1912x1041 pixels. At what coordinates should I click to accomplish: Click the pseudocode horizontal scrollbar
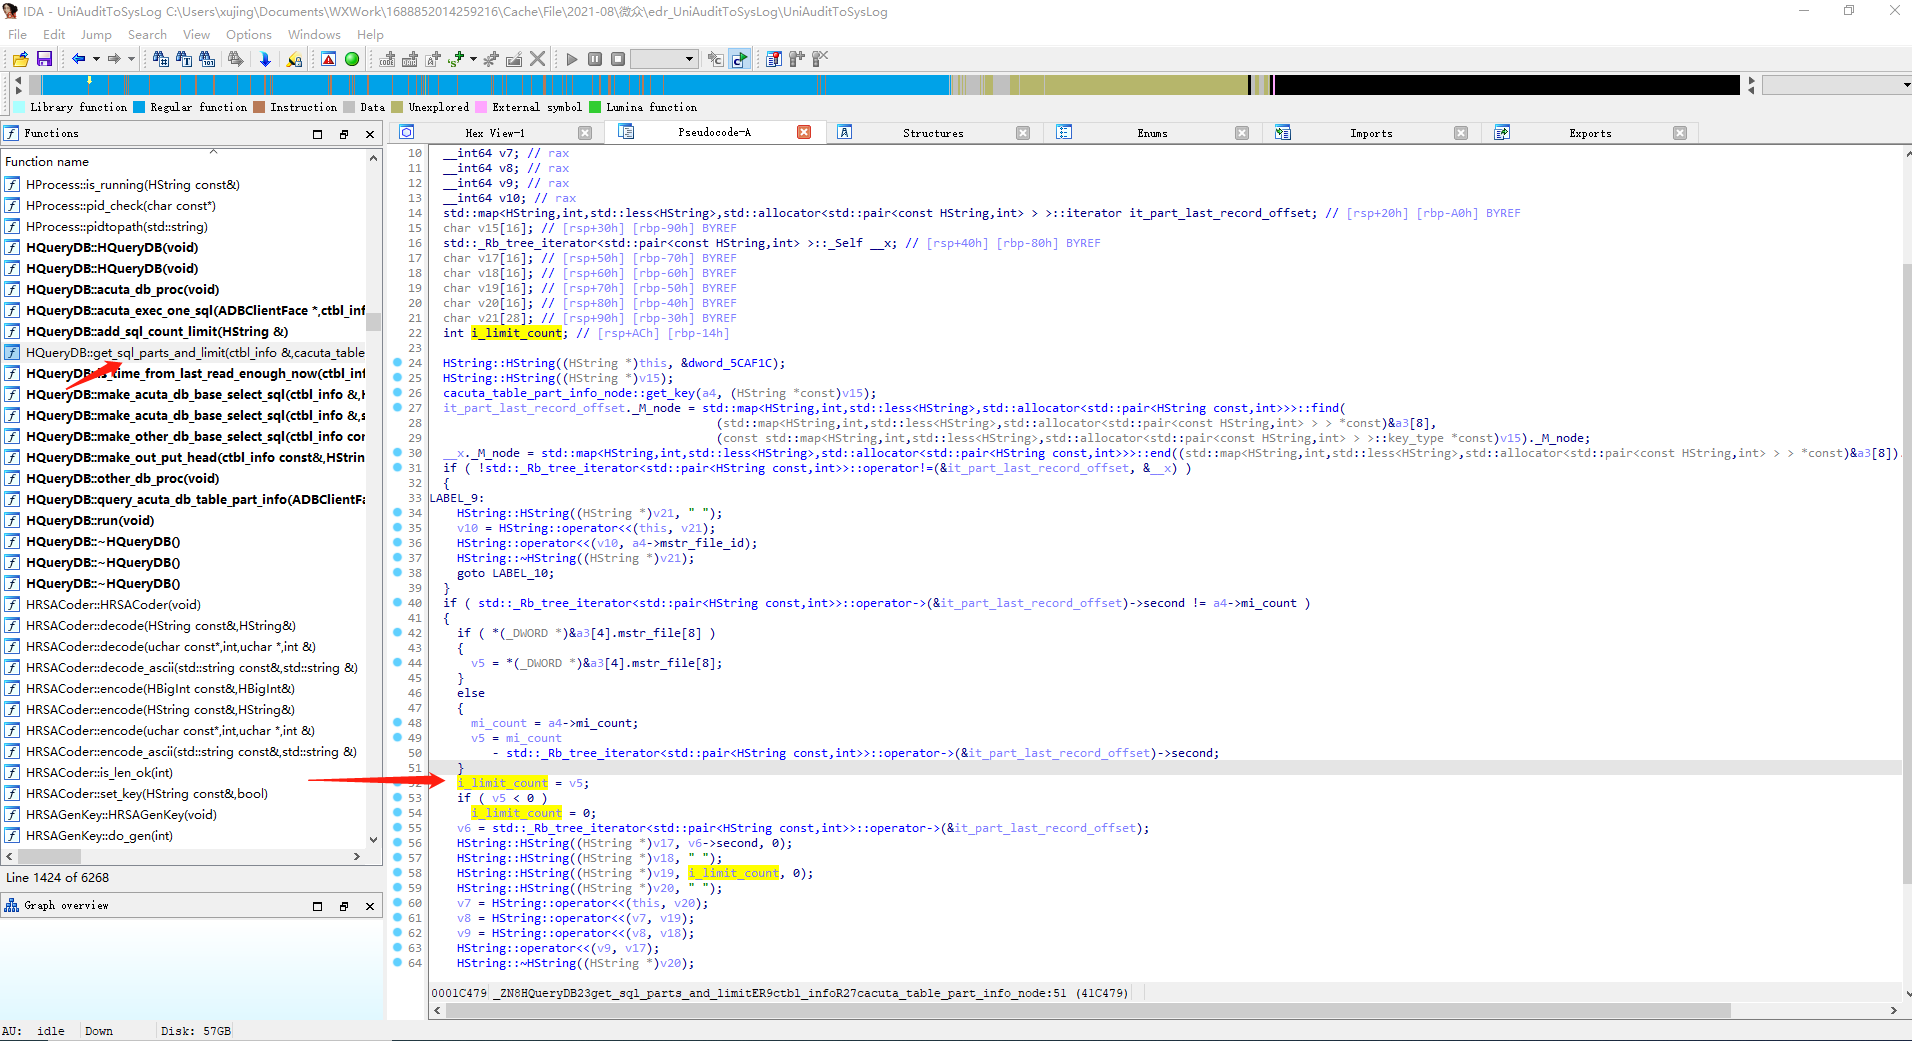[1088, 1011]
